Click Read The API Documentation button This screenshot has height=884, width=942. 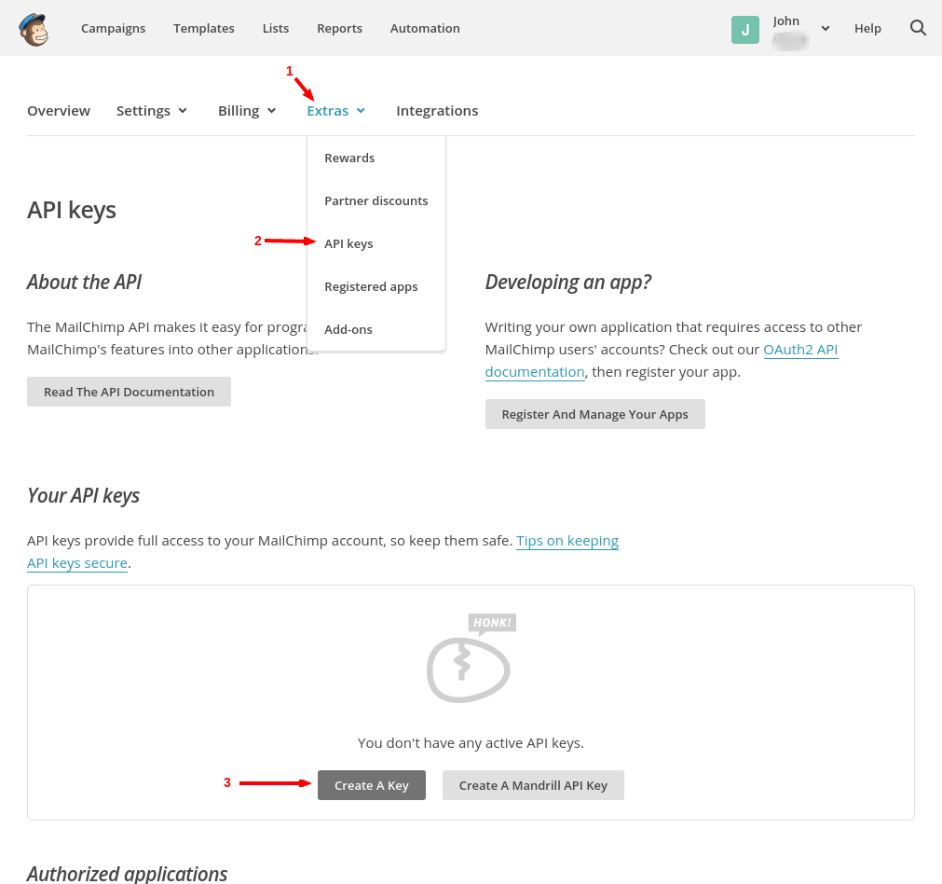point(129,392)
